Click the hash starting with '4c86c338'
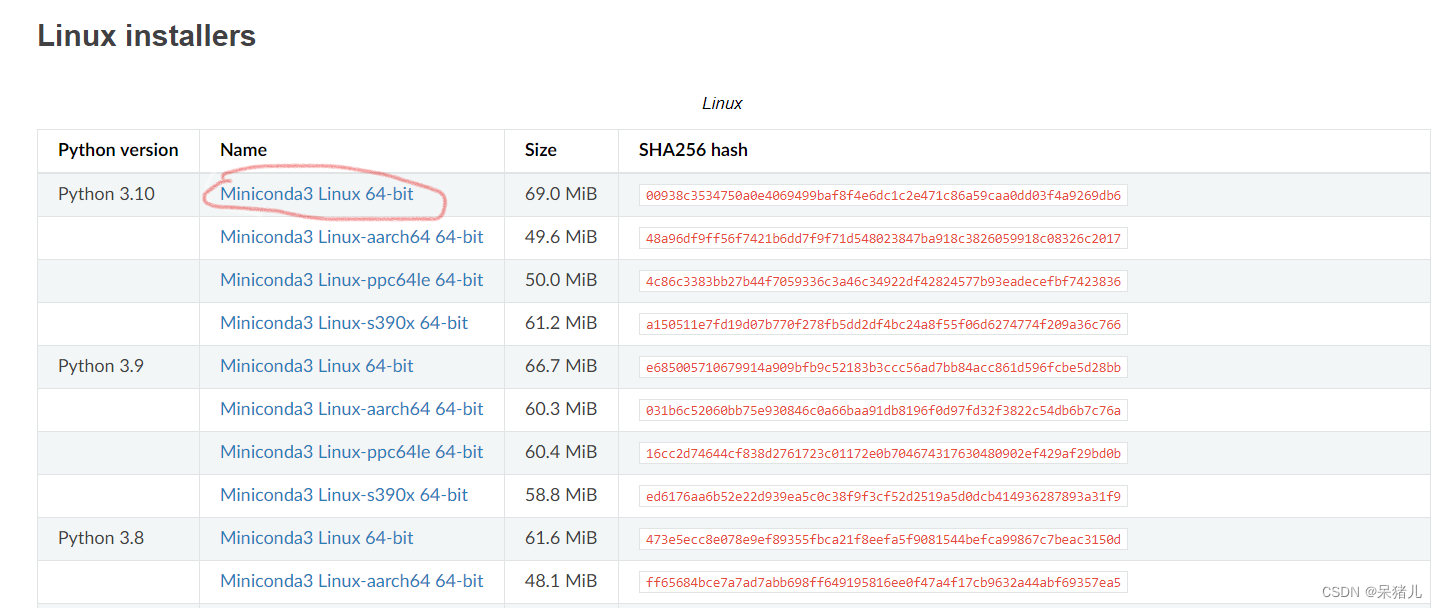The height and width of the screenshot is (608, 1437). tap(883, 281)
